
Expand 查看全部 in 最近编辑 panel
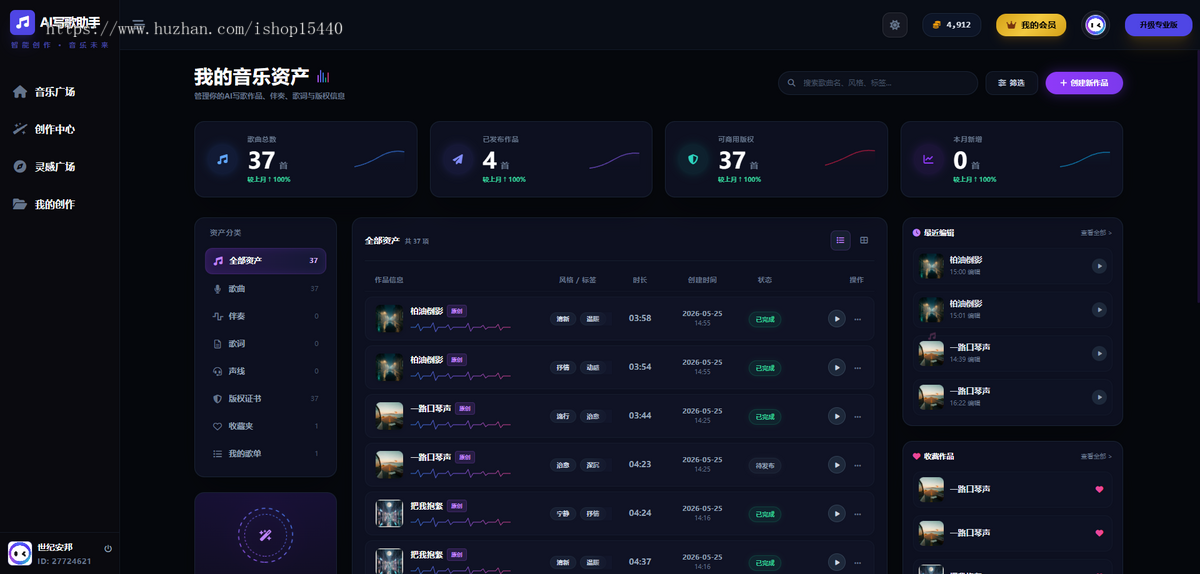tap(1096, 233)
